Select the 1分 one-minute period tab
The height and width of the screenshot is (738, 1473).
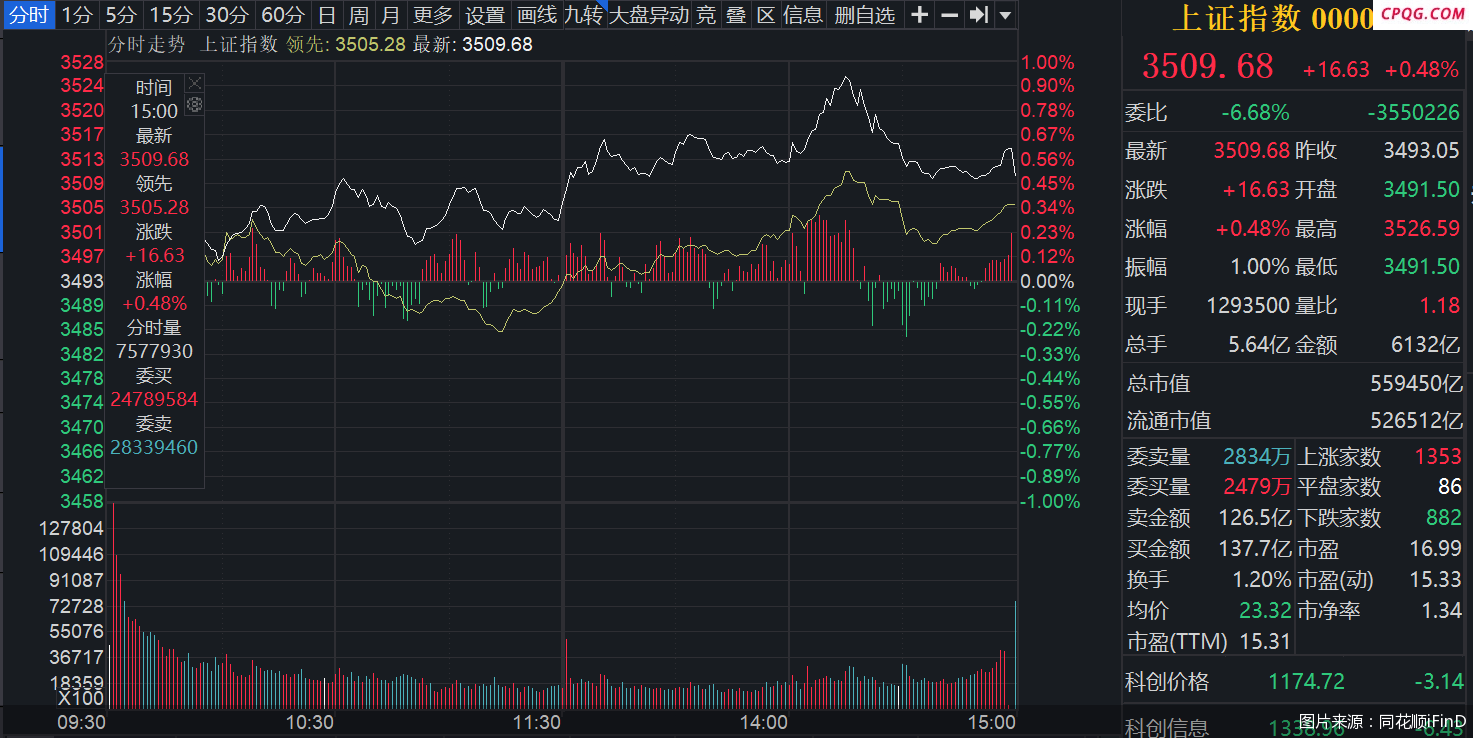point(77,15)
